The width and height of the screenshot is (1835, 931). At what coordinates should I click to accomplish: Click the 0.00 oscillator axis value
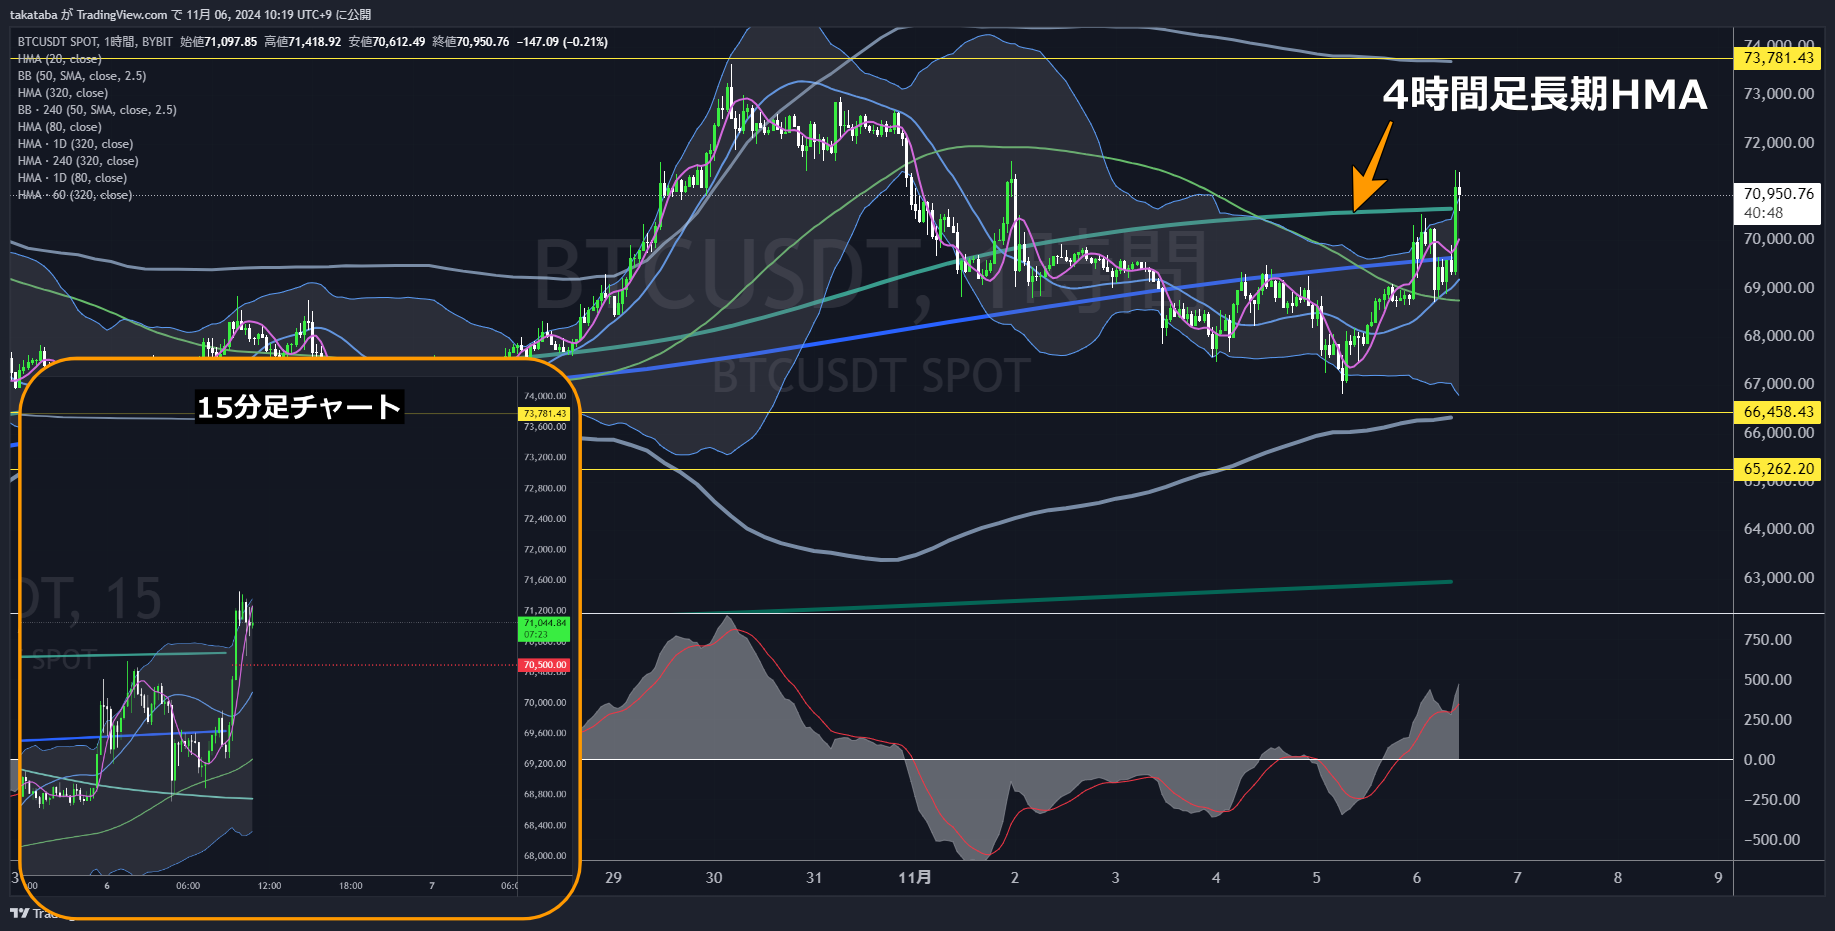(x=1759, y=760)
